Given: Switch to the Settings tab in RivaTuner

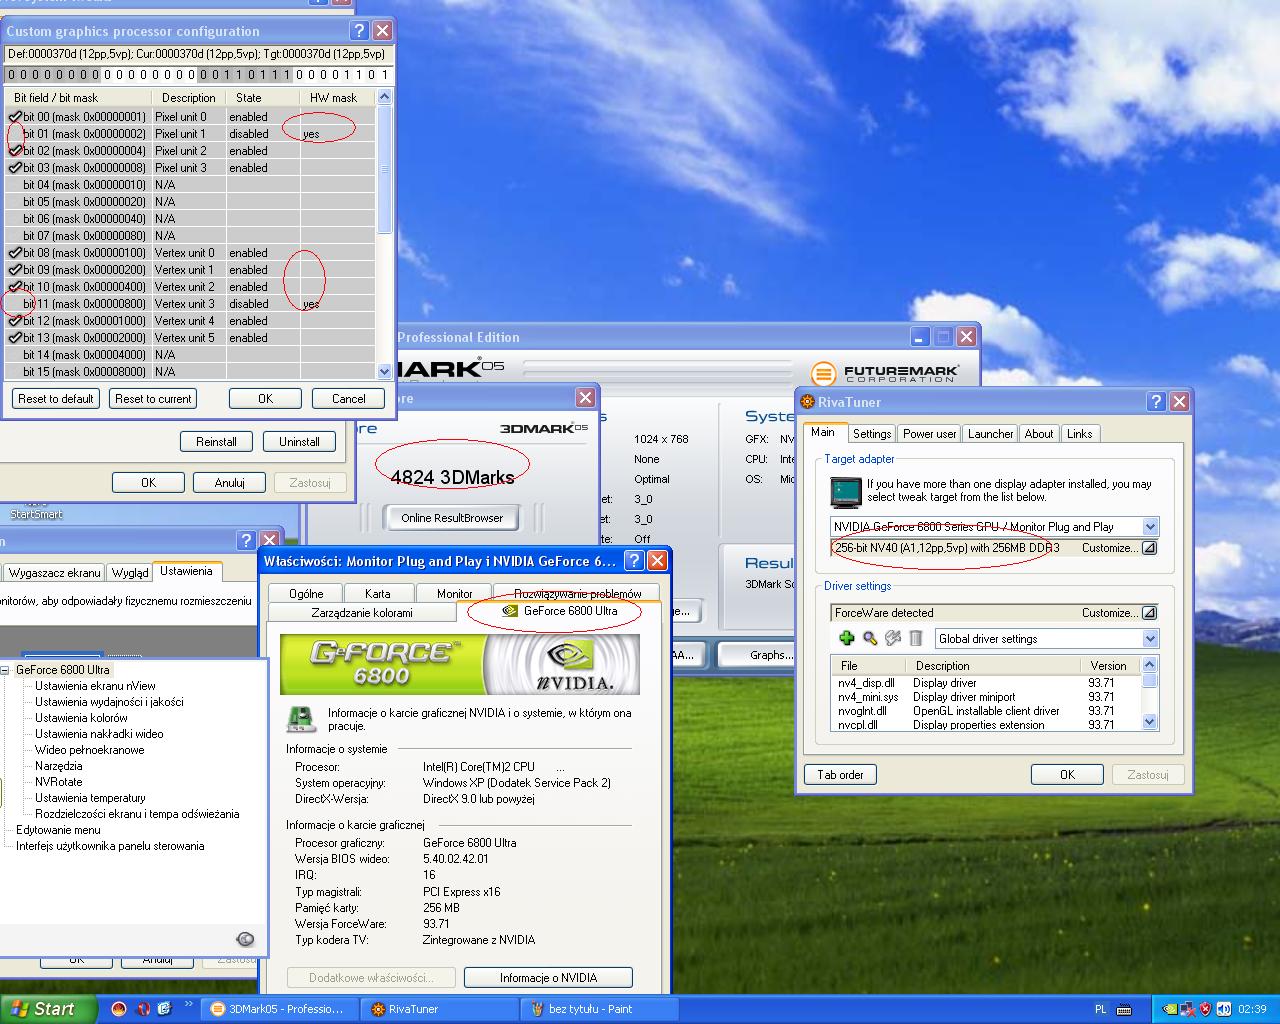Looking at the screenshot, I should point(872,434).
